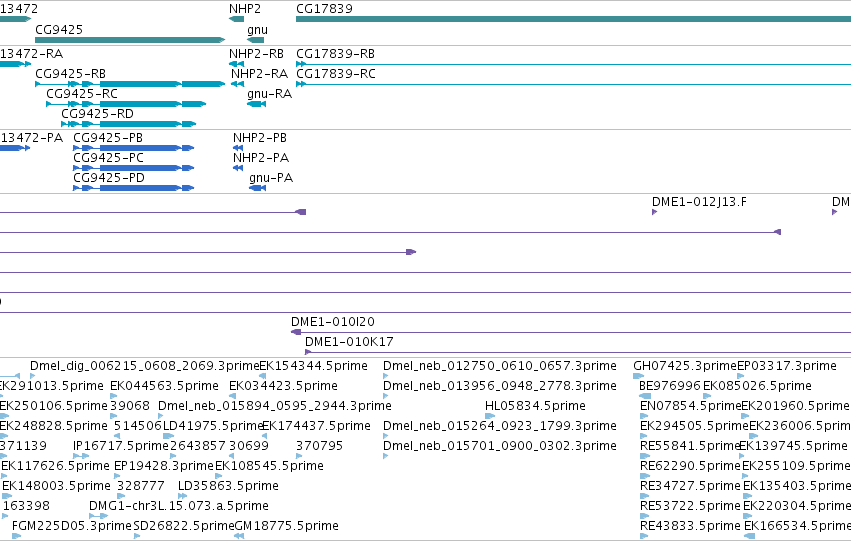851x541 pixels.
Task: Click the CG9425-RC transcript feature
Action: (x=126, y=104)
